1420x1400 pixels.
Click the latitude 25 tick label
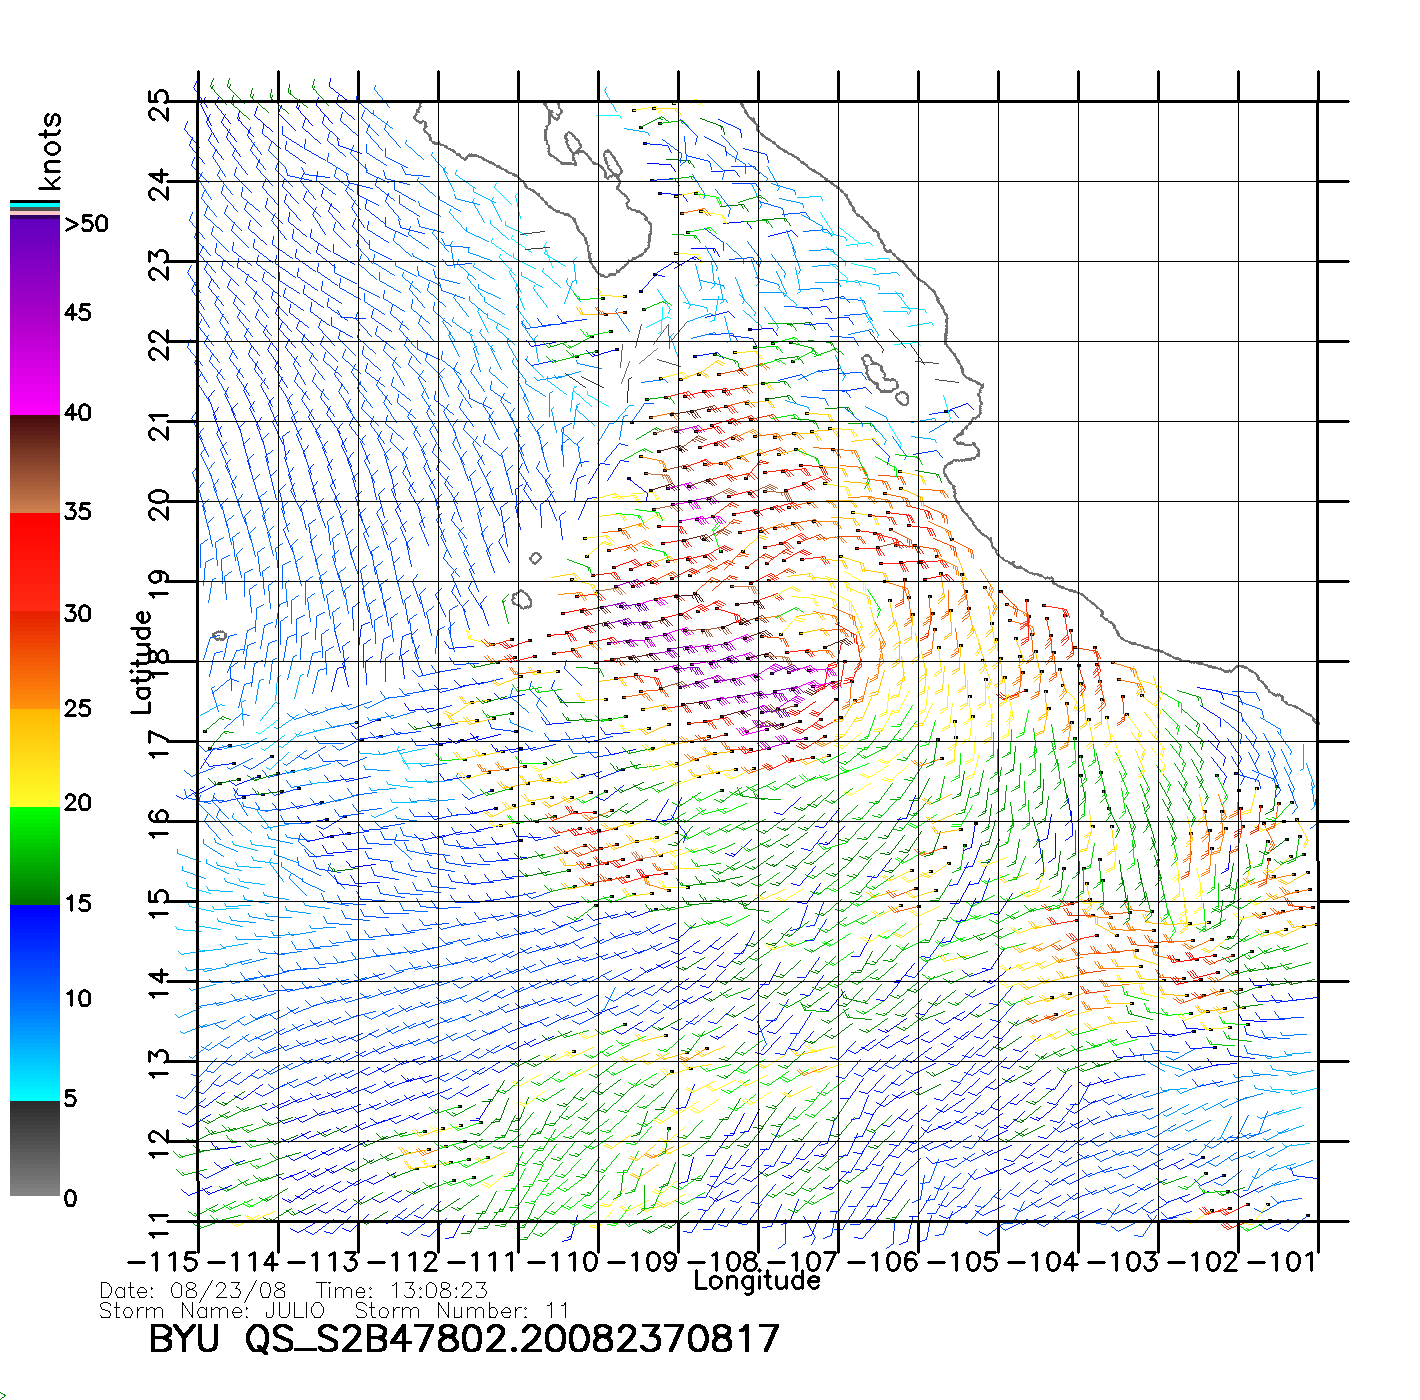(160, 104)
